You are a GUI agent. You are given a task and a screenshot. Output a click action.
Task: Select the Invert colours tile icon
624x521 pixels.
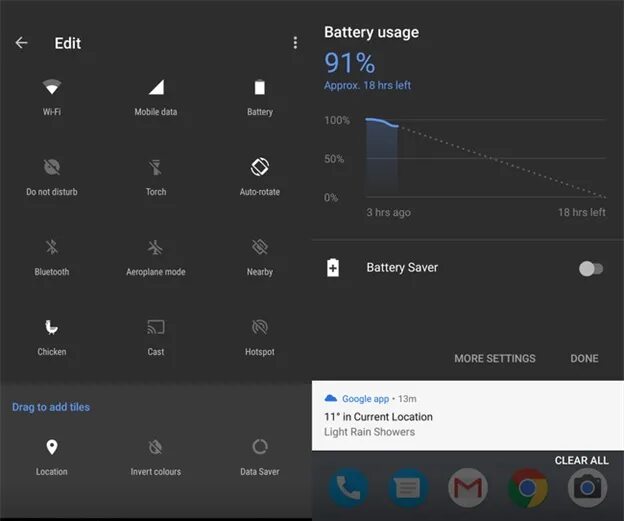point(156,447)
